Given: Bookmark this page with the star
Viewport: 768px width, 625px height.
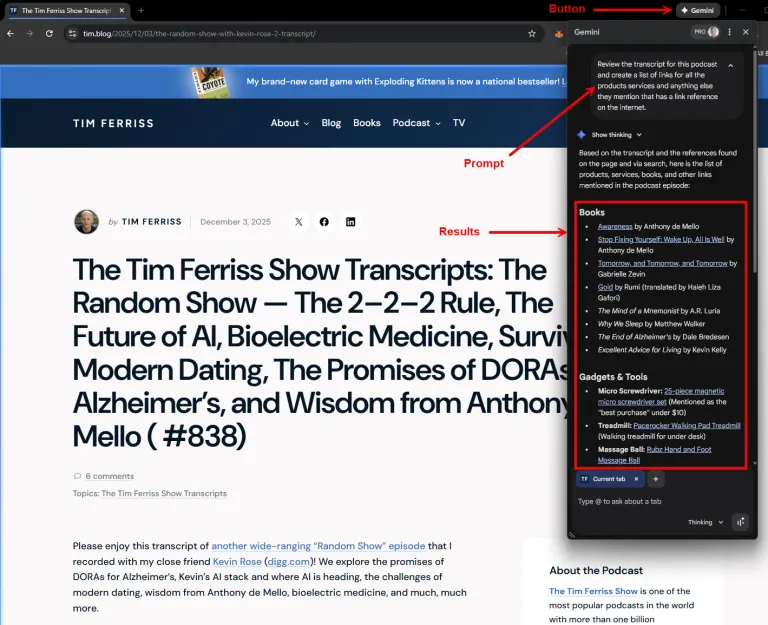Looking at the screenshot, I should [x=532, y=33].
